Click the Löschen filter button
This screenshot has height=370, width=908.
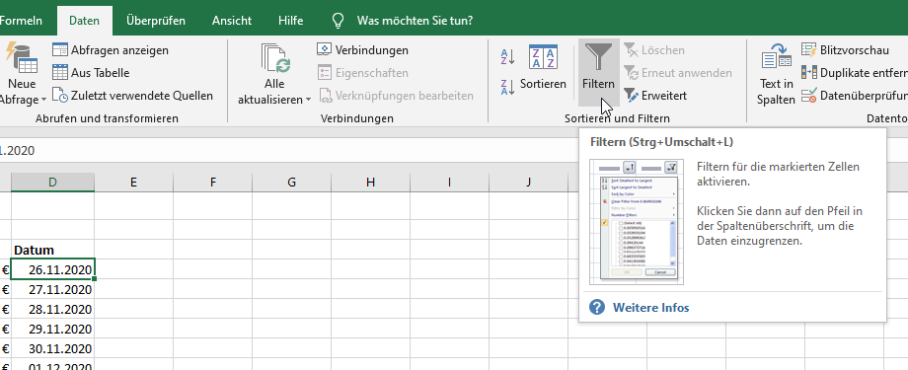tap(654, 50)
